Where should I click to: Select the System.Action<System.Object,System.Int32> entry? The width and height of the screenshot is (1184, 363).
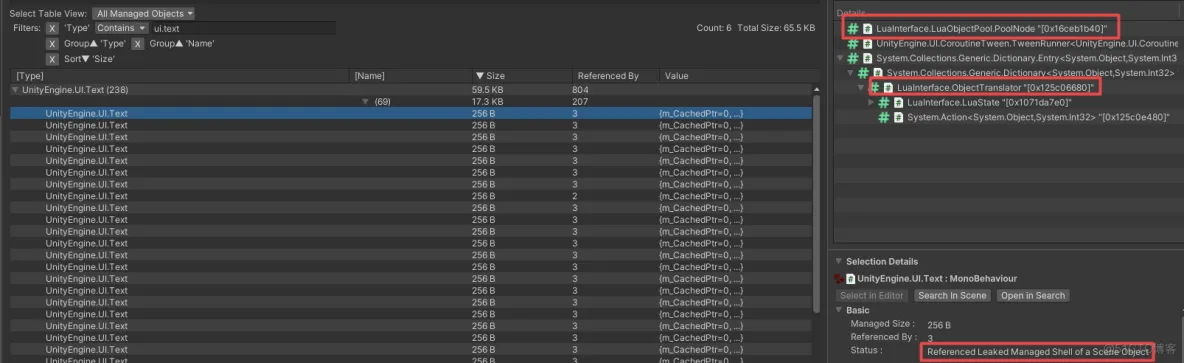(x=1038, y=118)
